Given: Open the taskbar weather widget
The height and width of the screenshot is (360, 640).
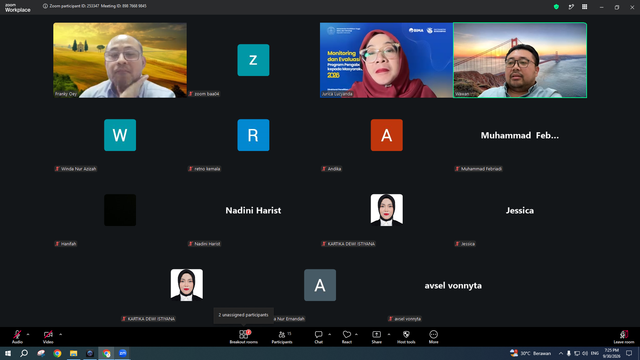Looking at the screenshot, I should (x=530, y=353).
